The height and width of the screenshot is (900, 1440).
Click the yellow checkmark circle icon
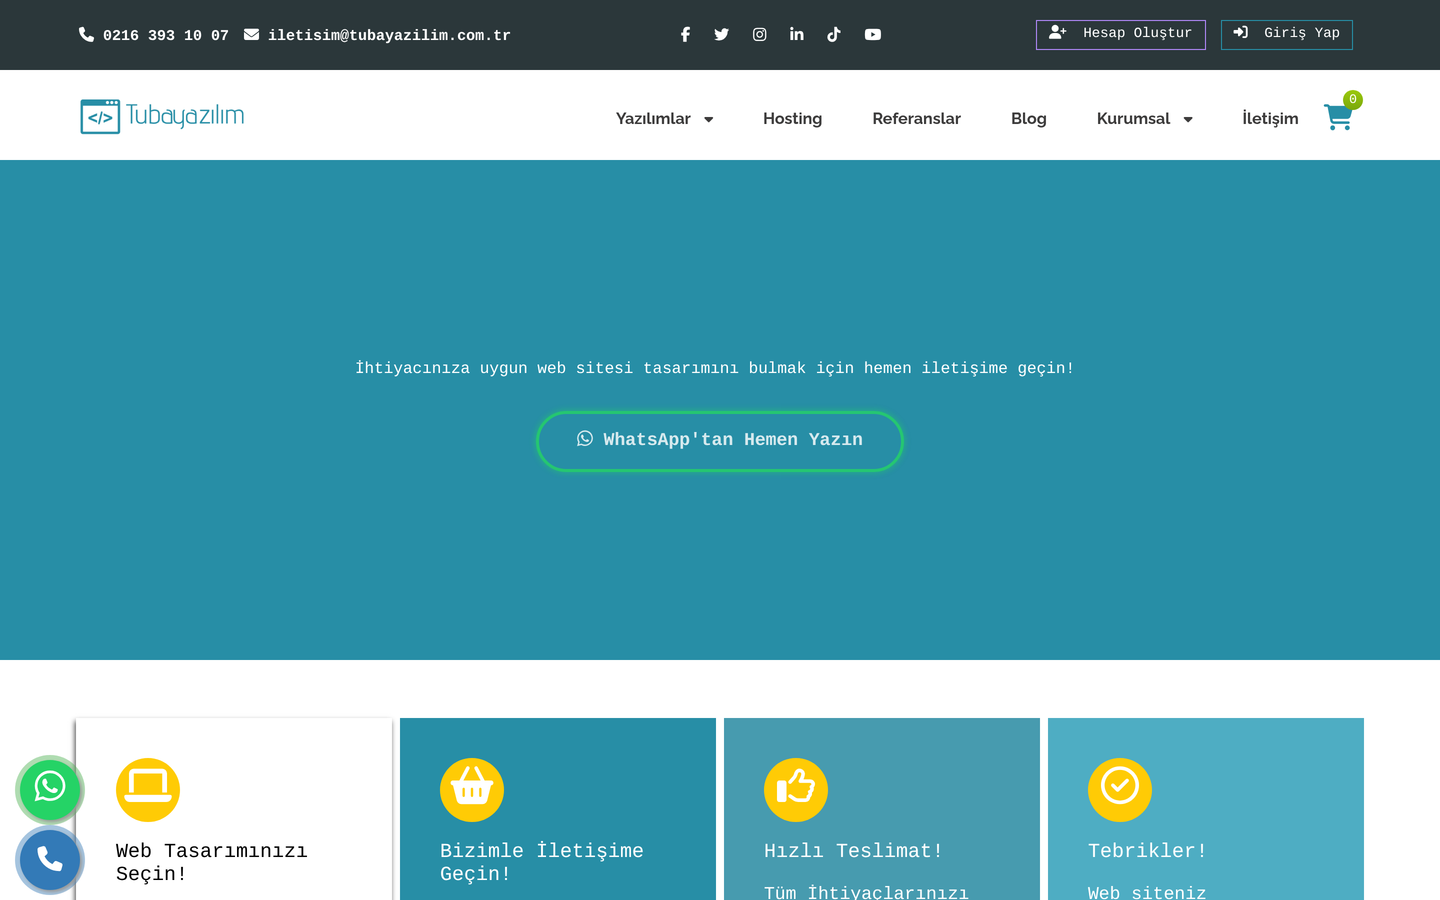(x=1120, y=789)
